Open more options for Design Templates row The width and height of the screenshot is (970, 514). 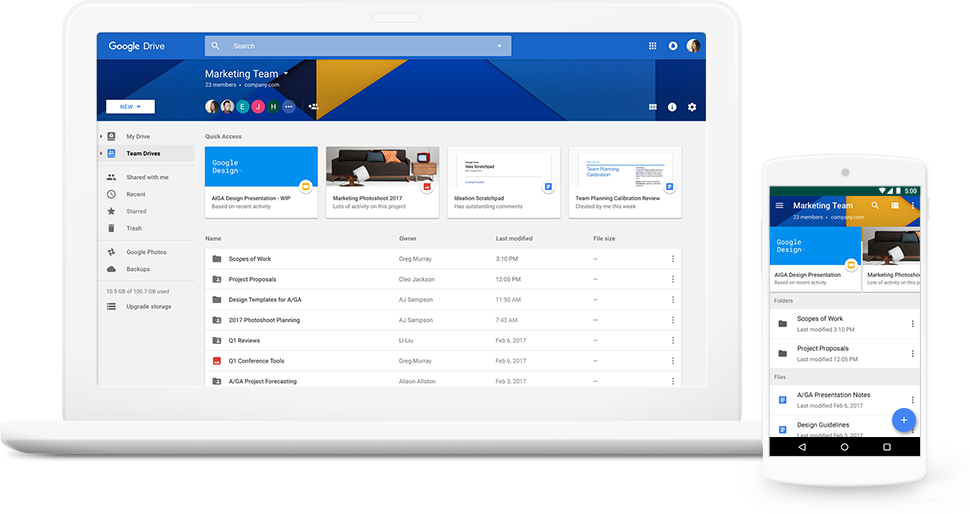[x=672, y=299]
